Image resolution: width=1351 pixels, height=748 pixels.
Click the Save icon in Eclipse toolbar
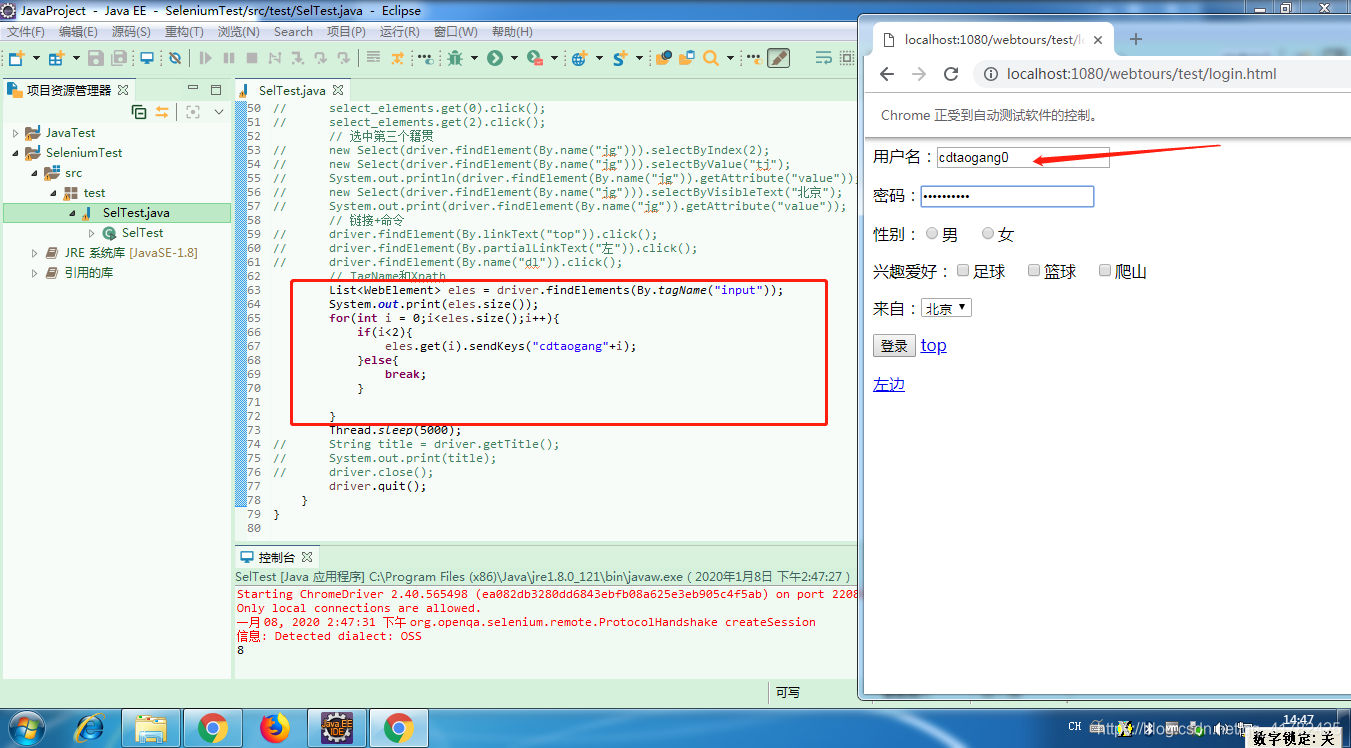[96, 58]
